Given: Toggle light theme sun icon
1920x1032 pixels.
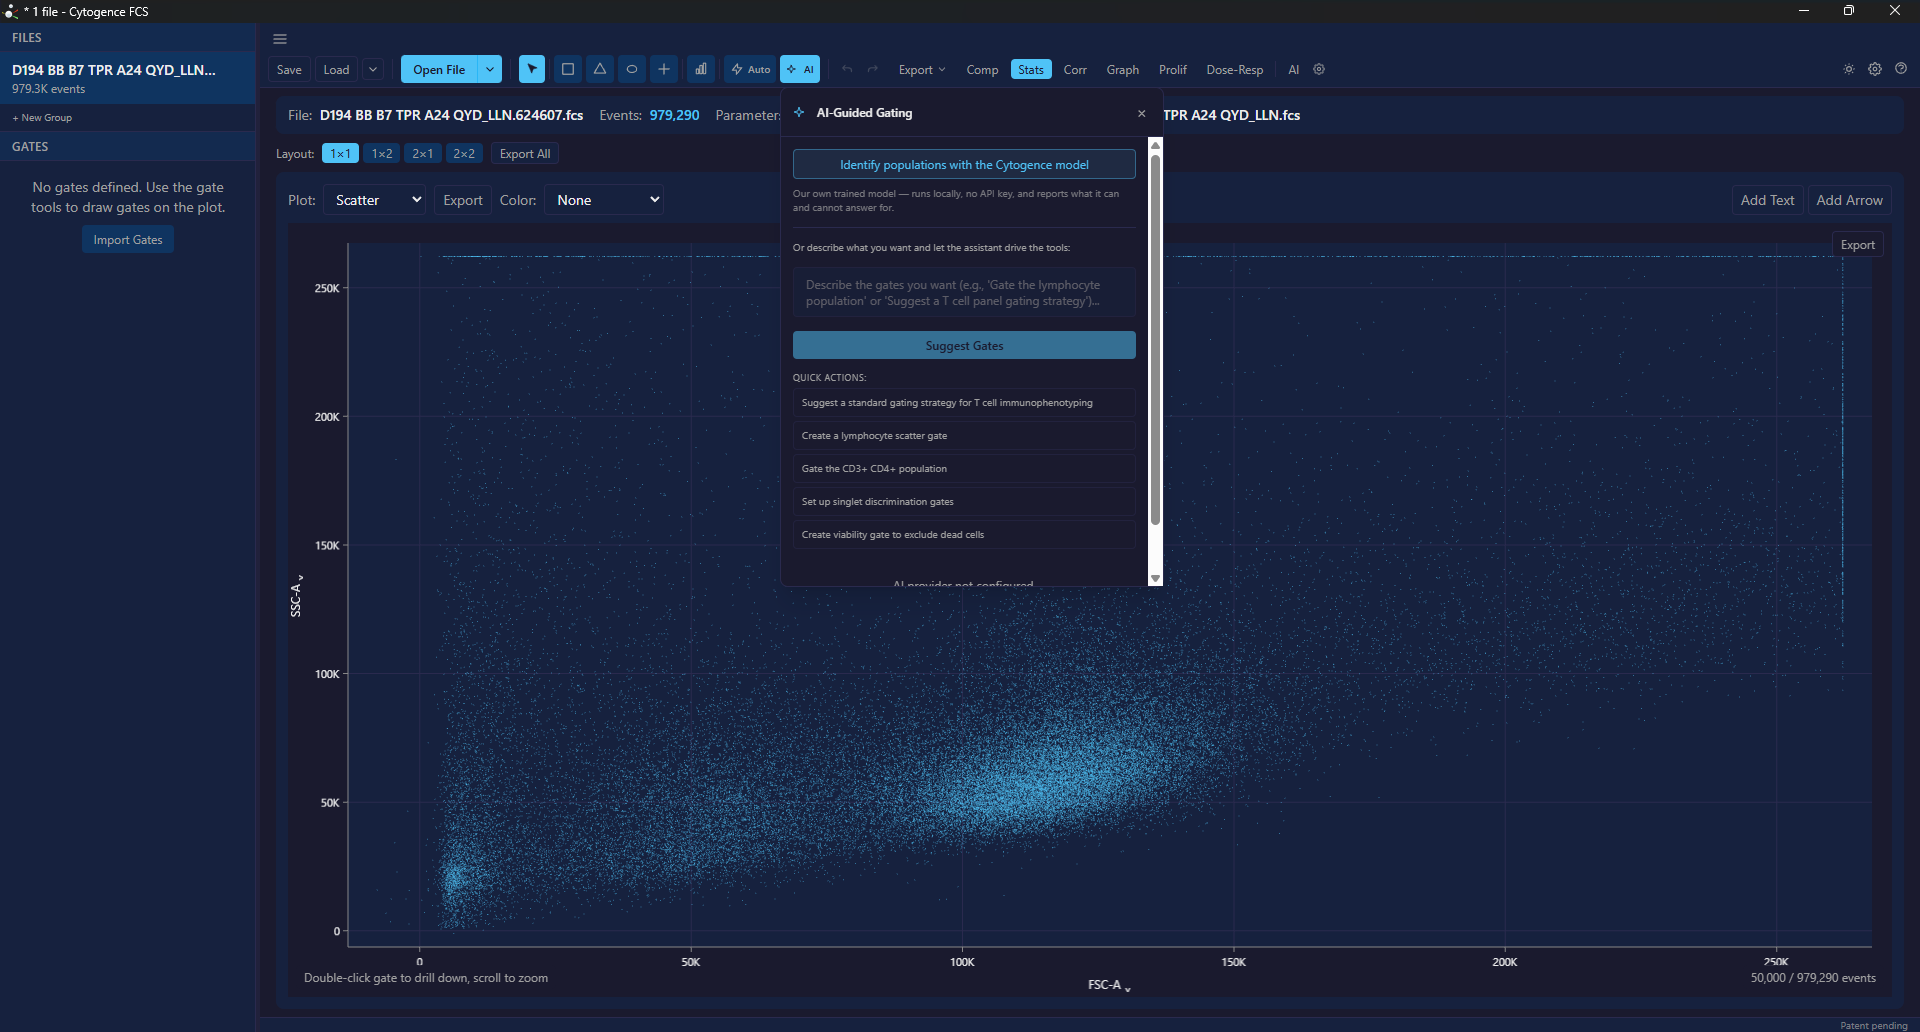Looking at the screenshot, I should coord(1849,69).
